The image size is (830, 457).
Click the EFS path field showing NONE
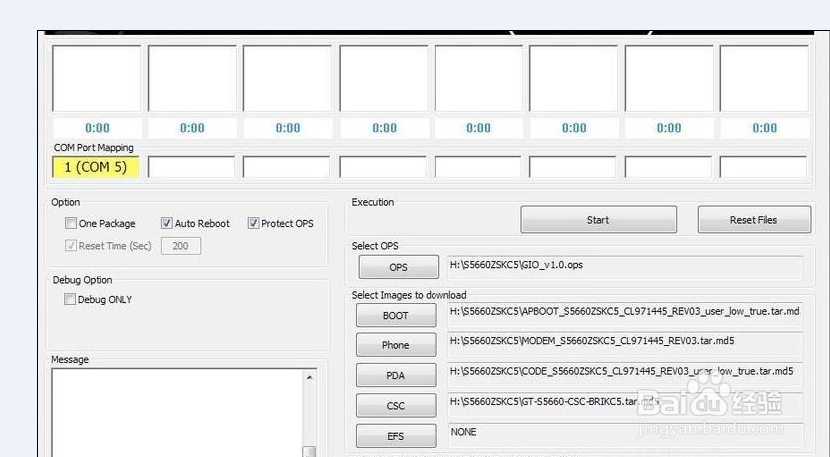pos(625,435)
